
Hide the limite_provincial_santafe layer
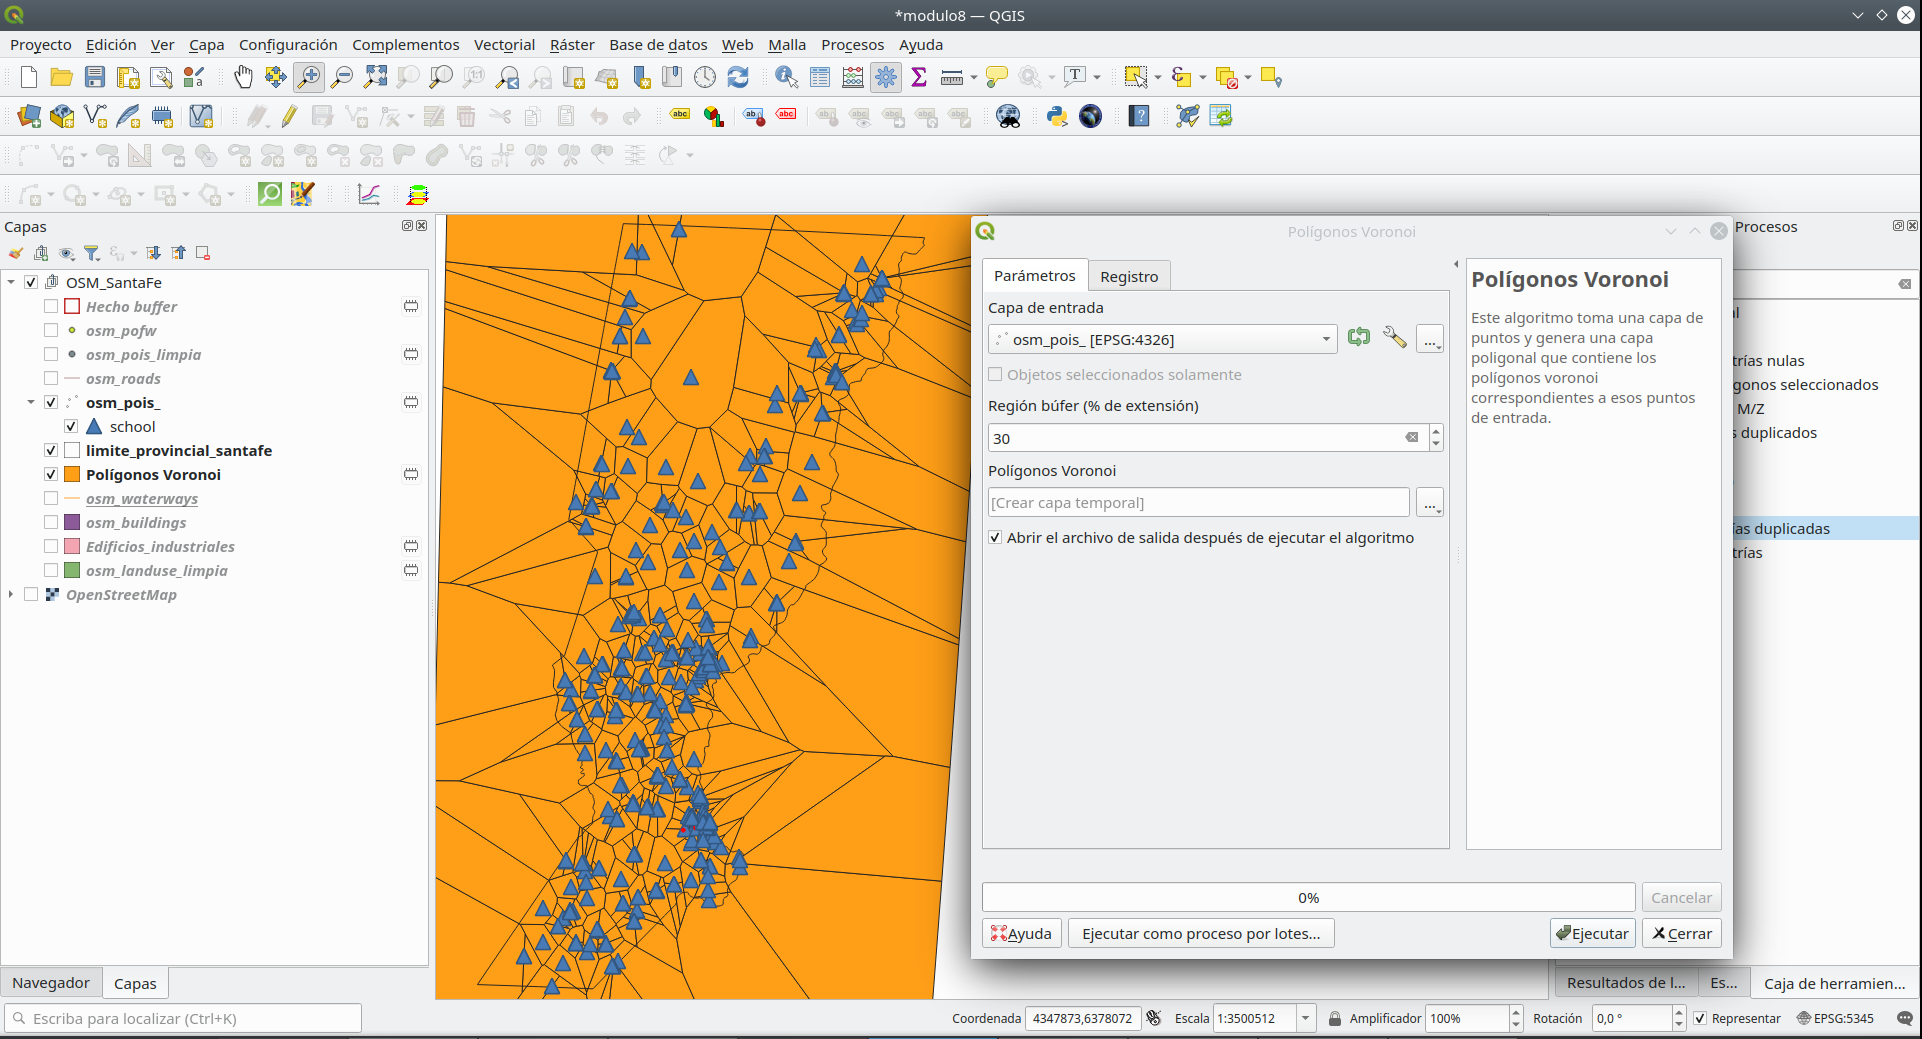[x=51, y=450]
